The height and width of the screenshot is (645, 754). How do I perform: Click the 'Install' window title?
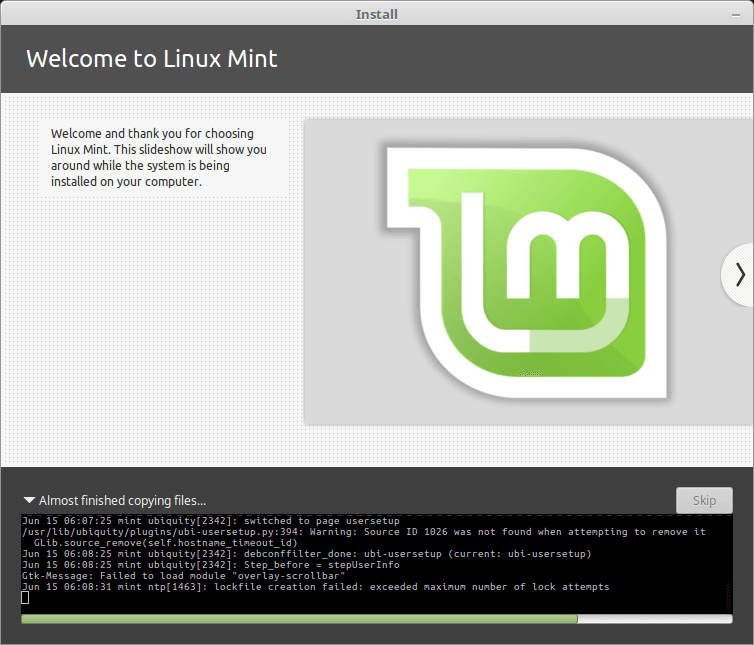coord(377,14)
